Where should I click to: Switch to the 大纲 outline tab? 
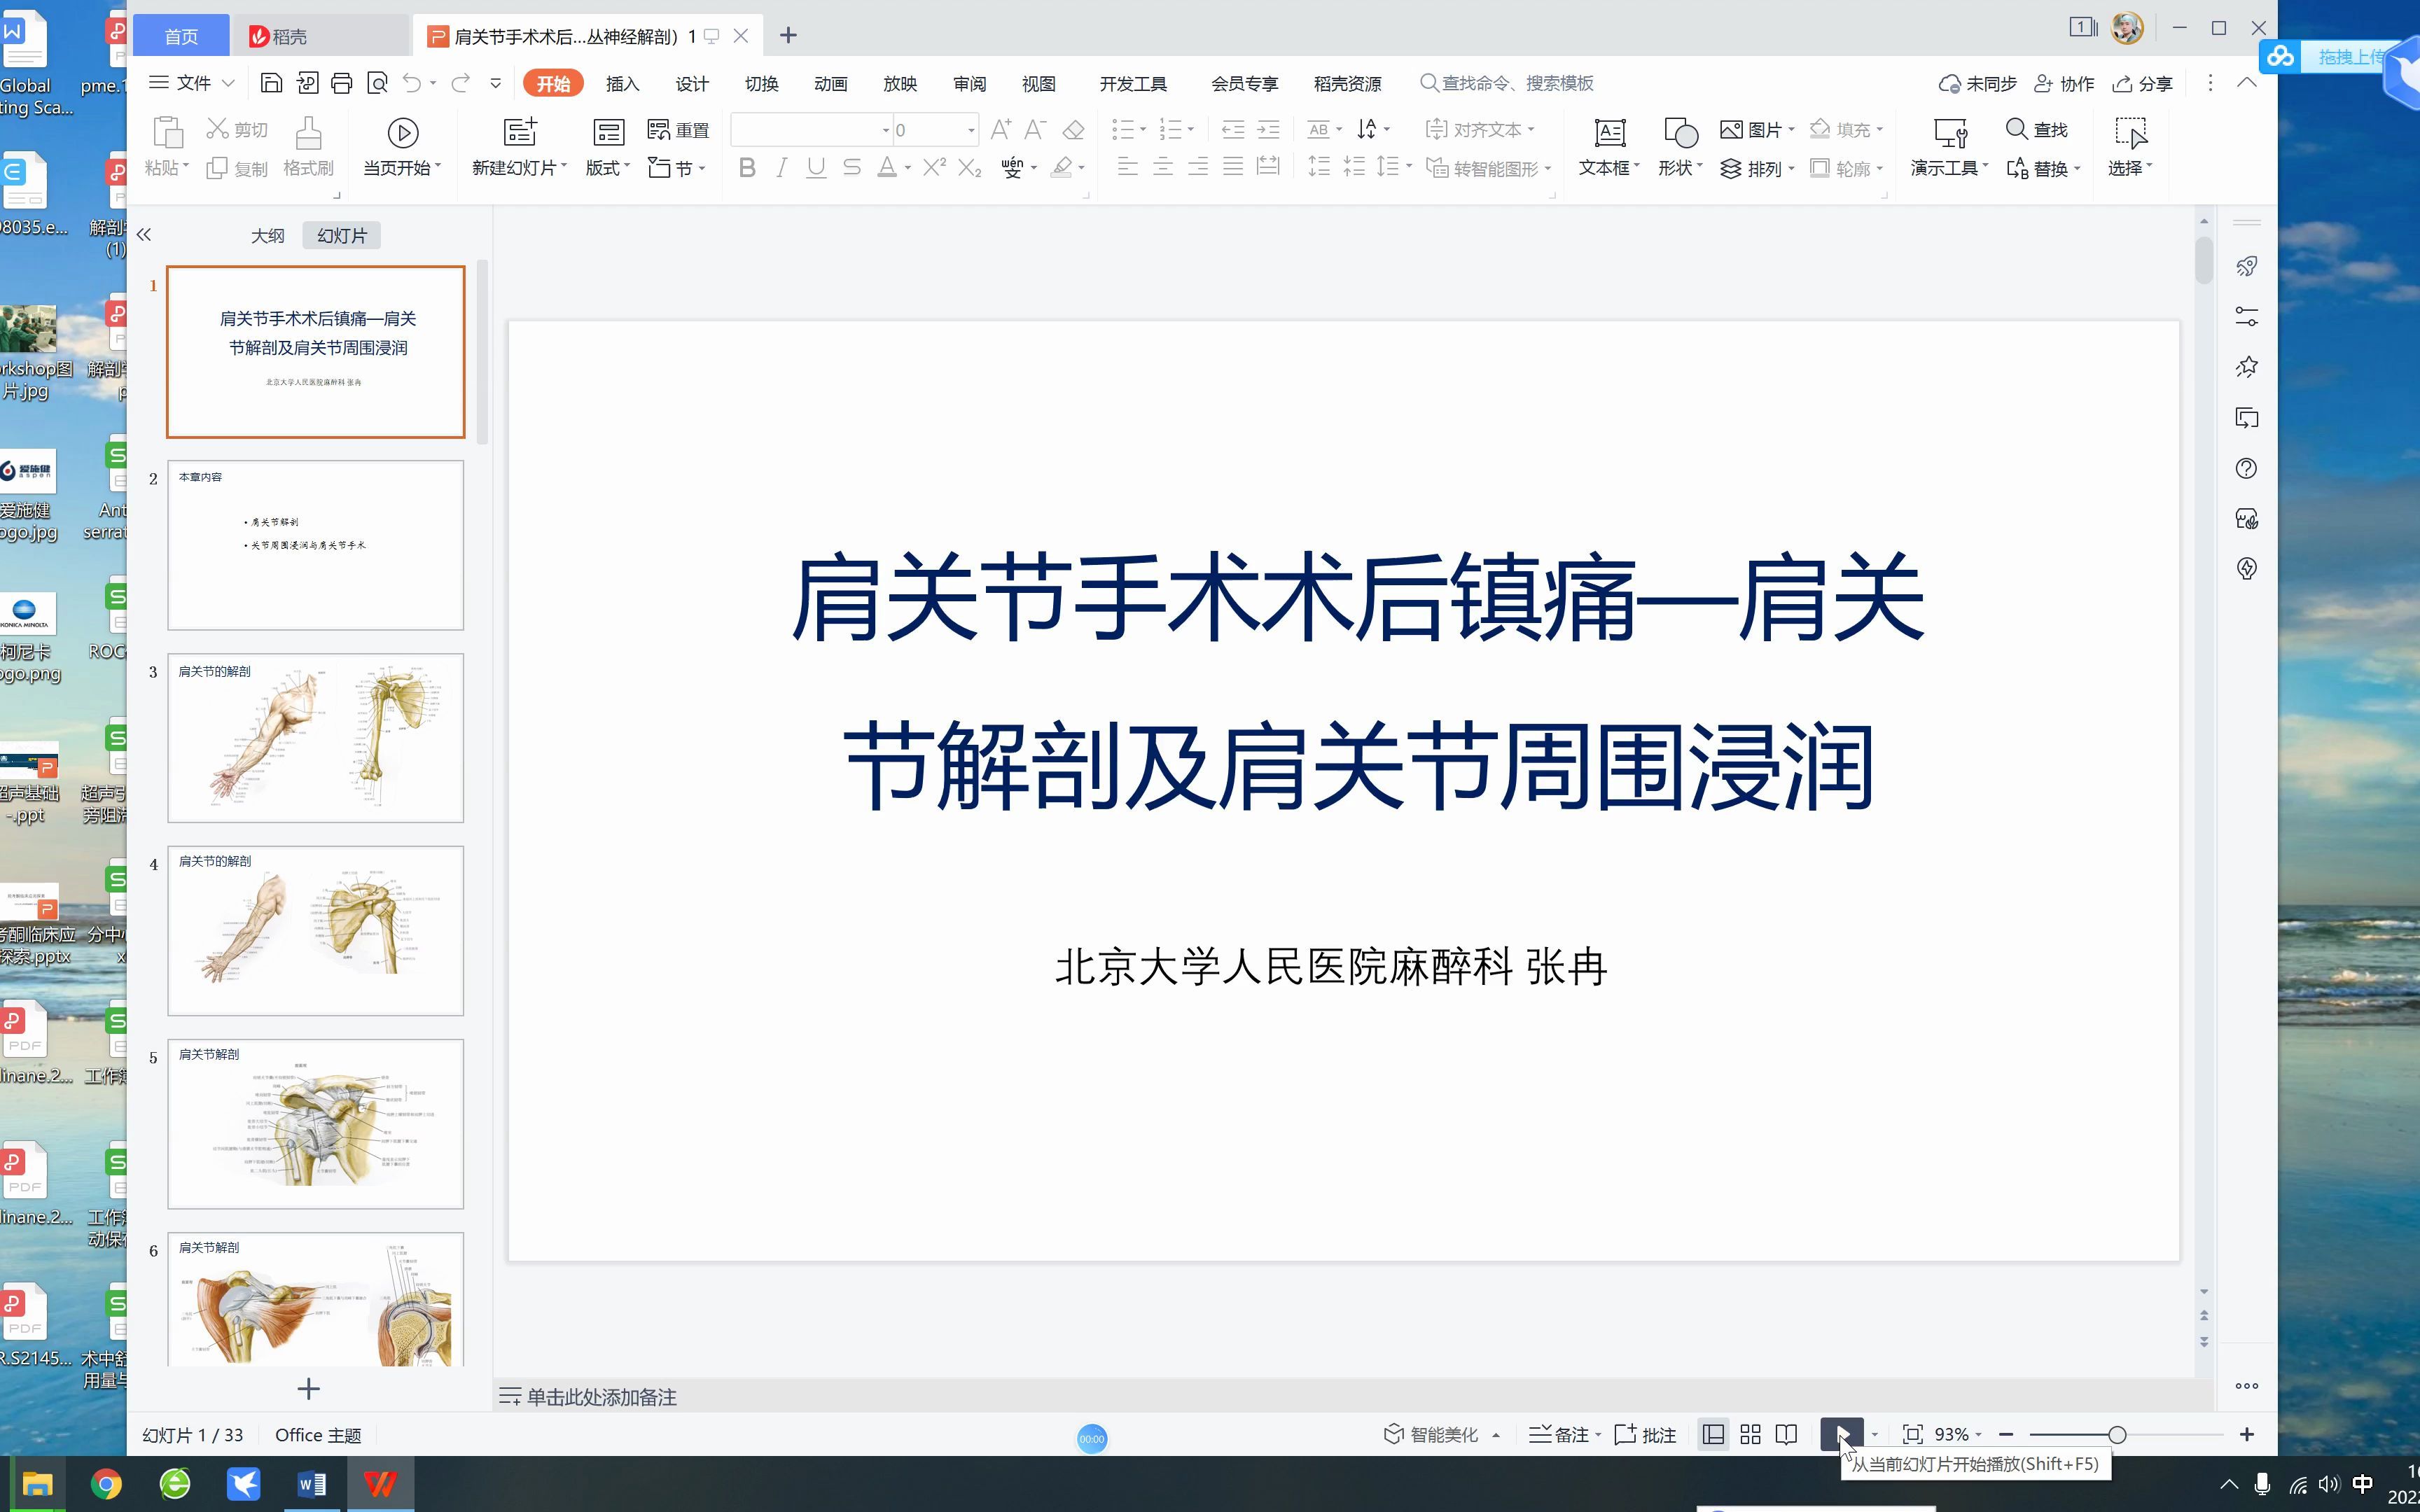point(267,235)
